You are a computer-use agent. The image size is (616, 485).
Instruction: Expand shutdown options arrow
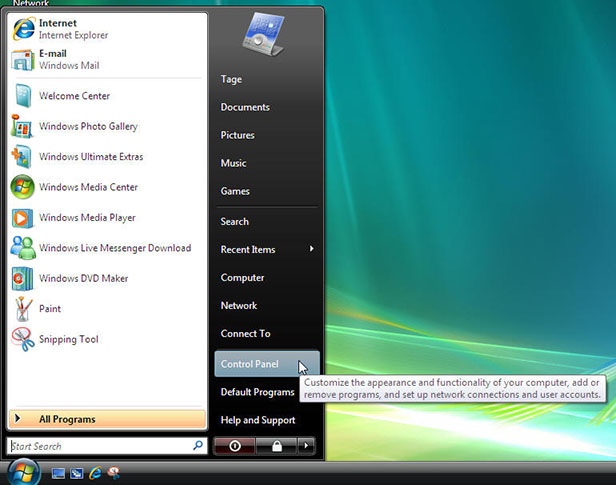click(306, 446)
